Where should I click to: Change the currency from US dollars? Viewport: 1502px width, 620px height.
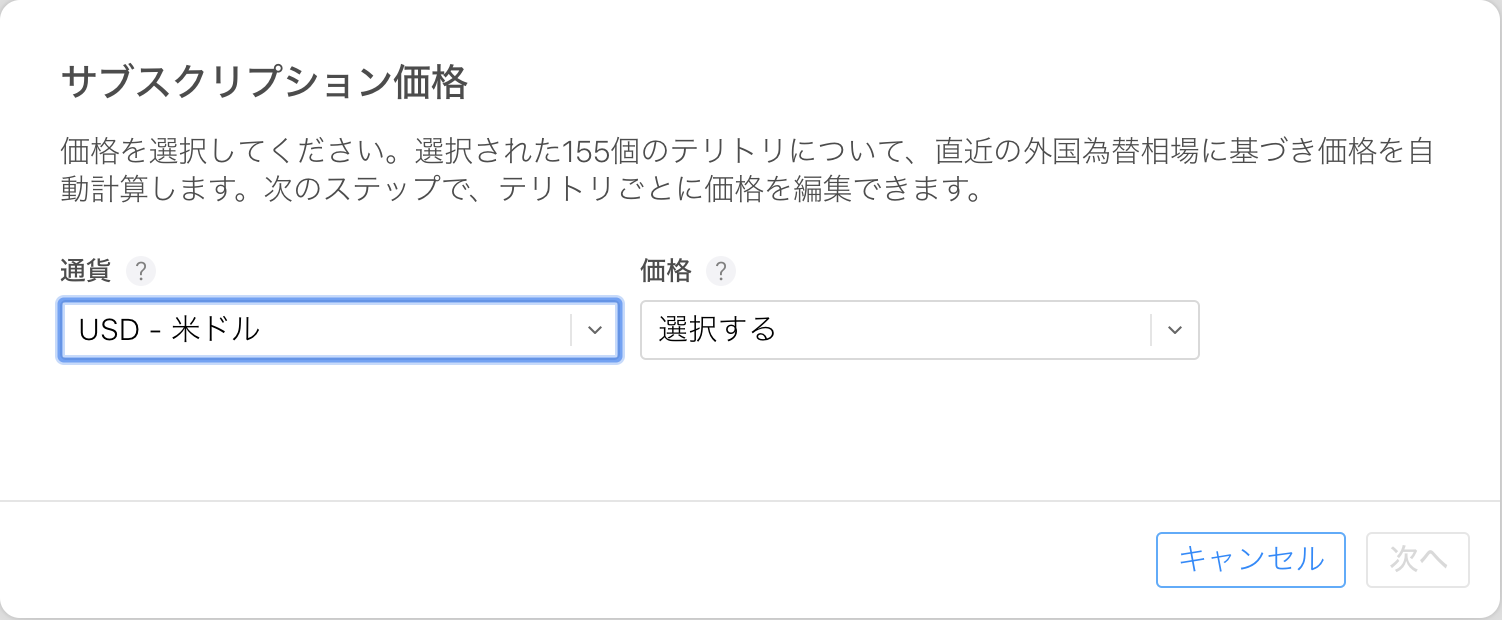340,330
